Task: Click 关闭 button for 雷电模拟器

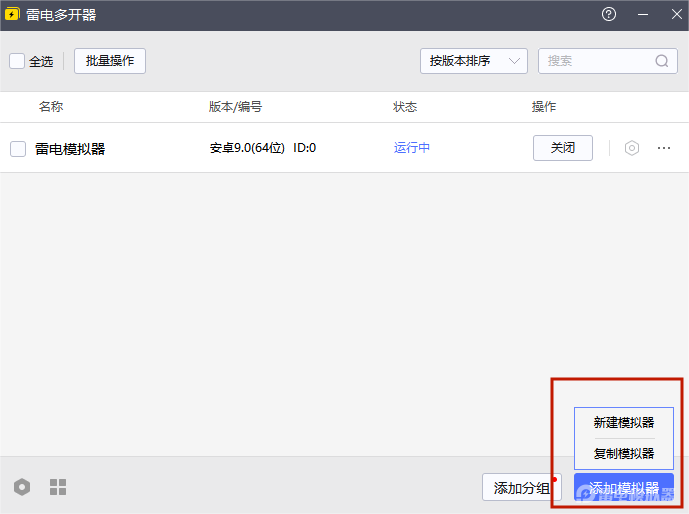Action: pyautogui.click(x=563, y=148)
